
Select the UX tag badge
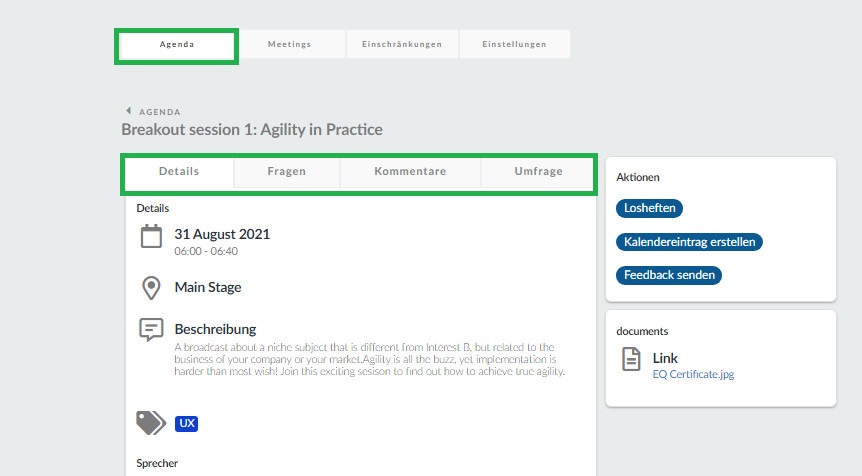click(x=186, y=423)
